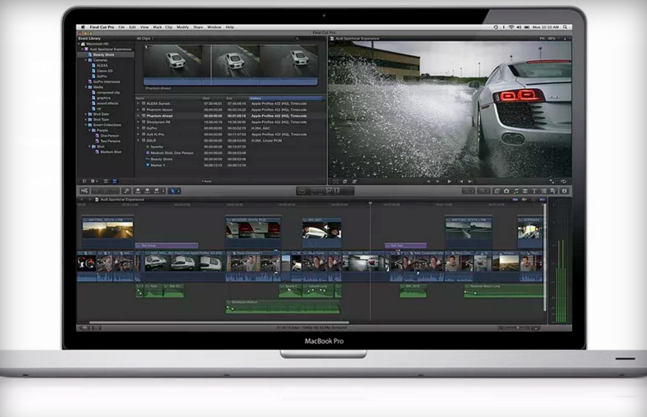This screenshot has height=417, width=647.
Task: Click the Append clip to storyline button
Action: [x=157, y=191]
